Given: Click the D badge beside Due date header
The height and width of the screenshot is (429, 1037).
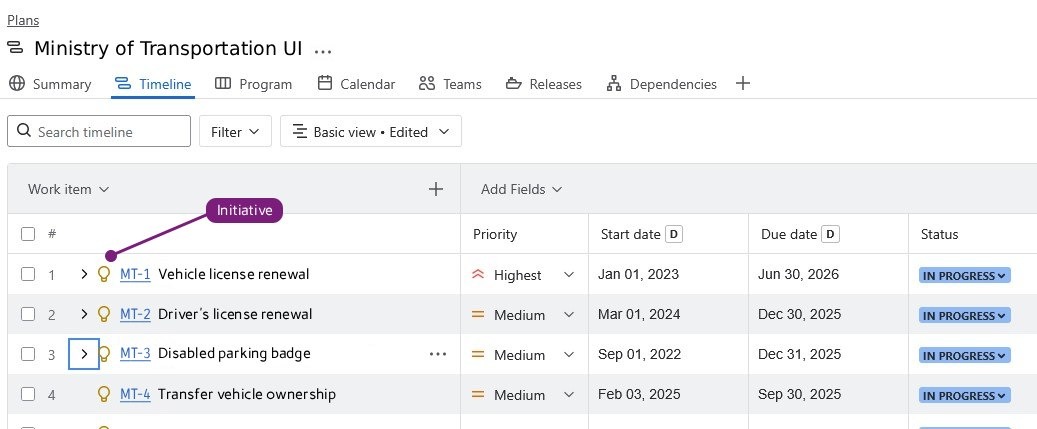Looking at the screenshot, I should click(830, 234).
